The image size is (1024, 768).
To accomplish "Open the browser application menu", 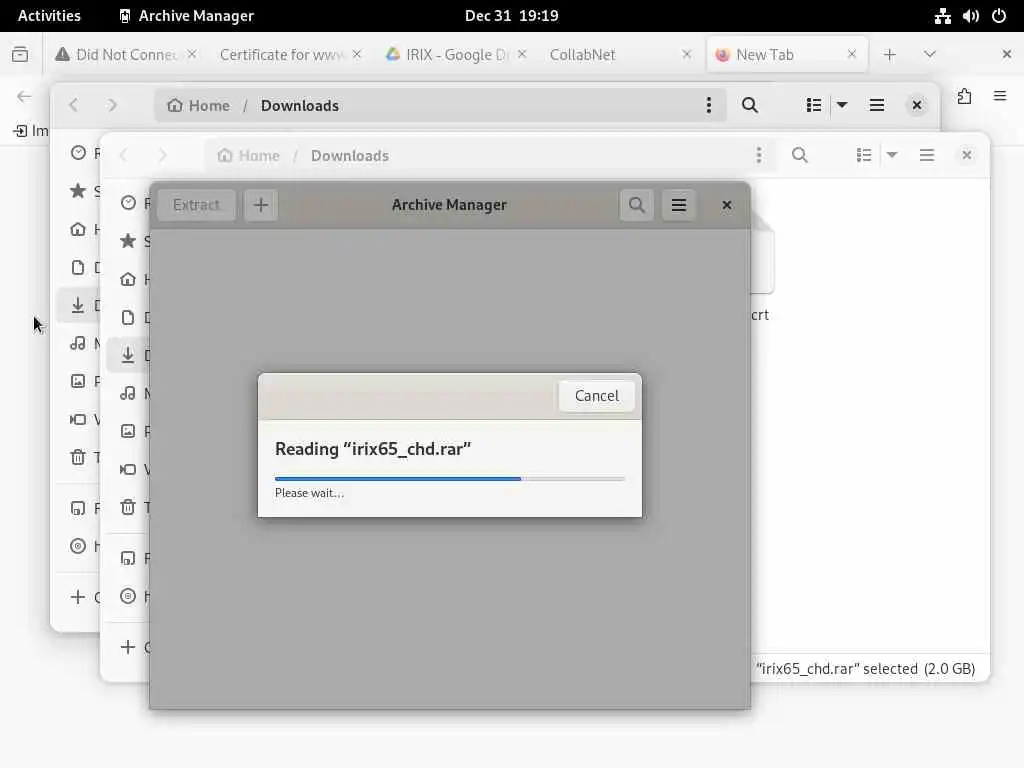I will [x=1000, y=97].
